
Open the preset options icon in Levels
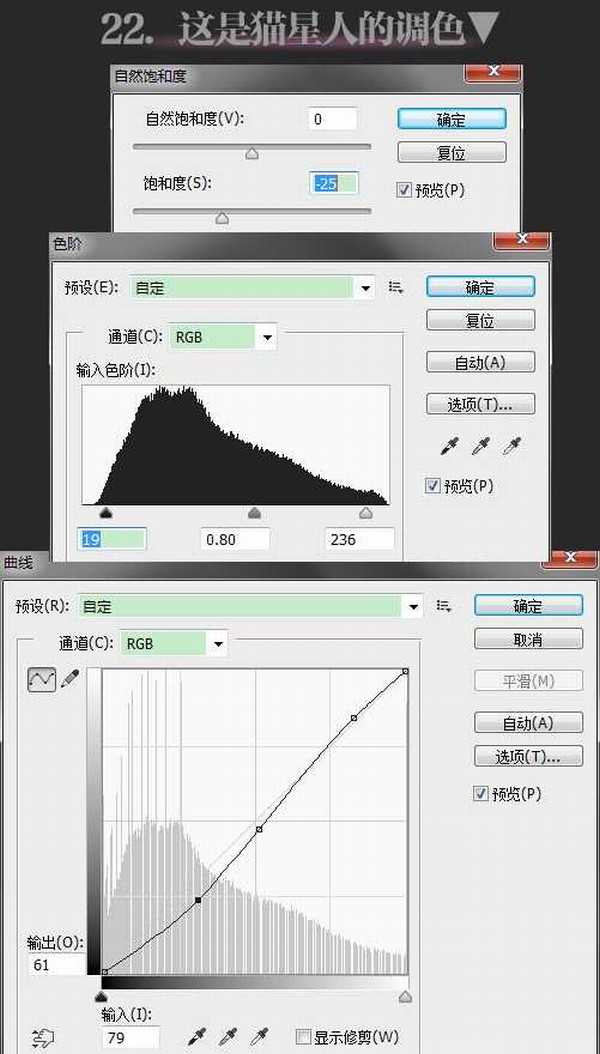click(396, 288)
